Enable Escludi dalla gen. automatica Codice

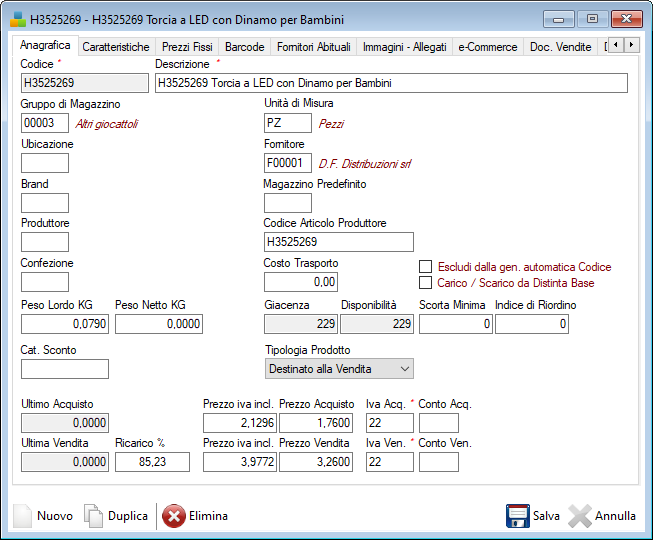(426, 267)
